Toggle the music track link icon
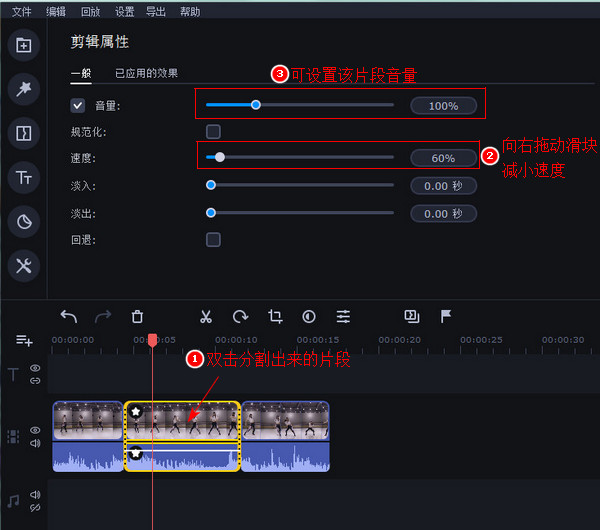 (35, 508)
